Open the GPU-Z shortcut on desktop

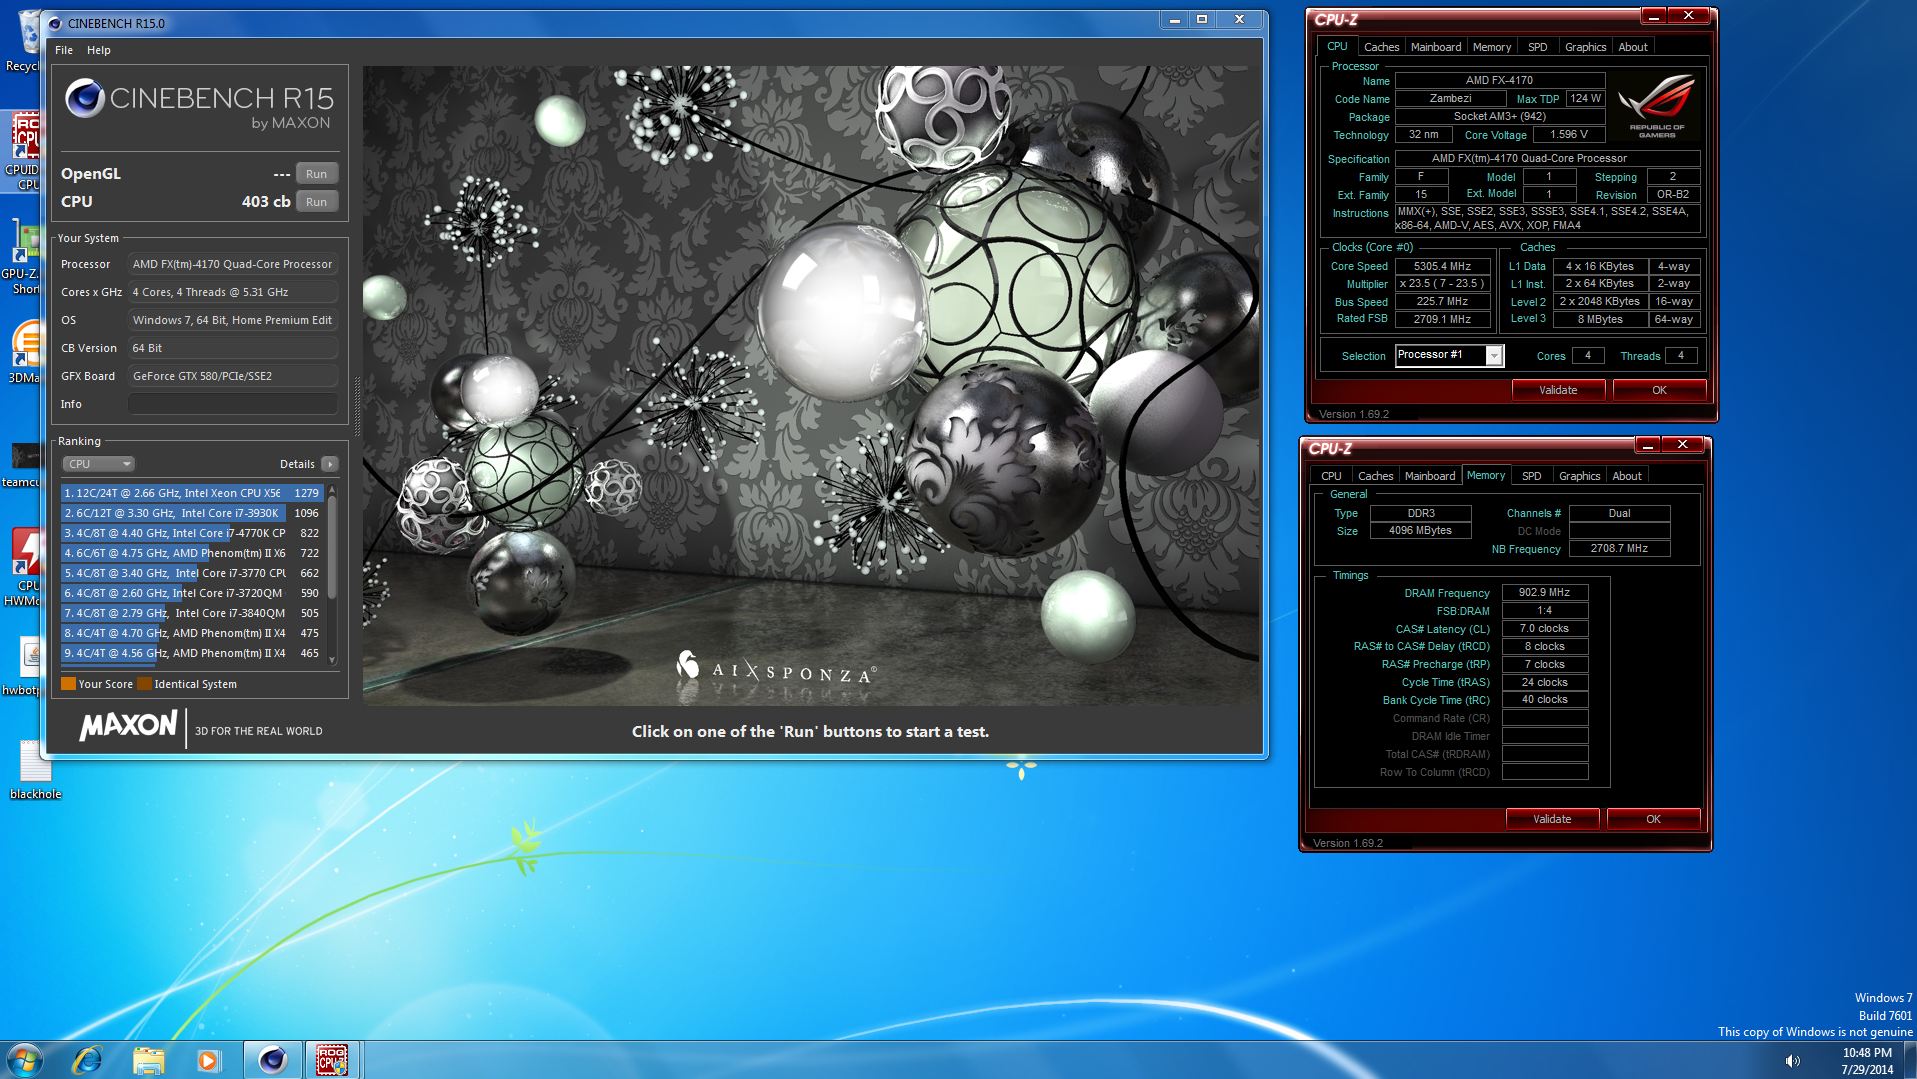tap(20, 257)
